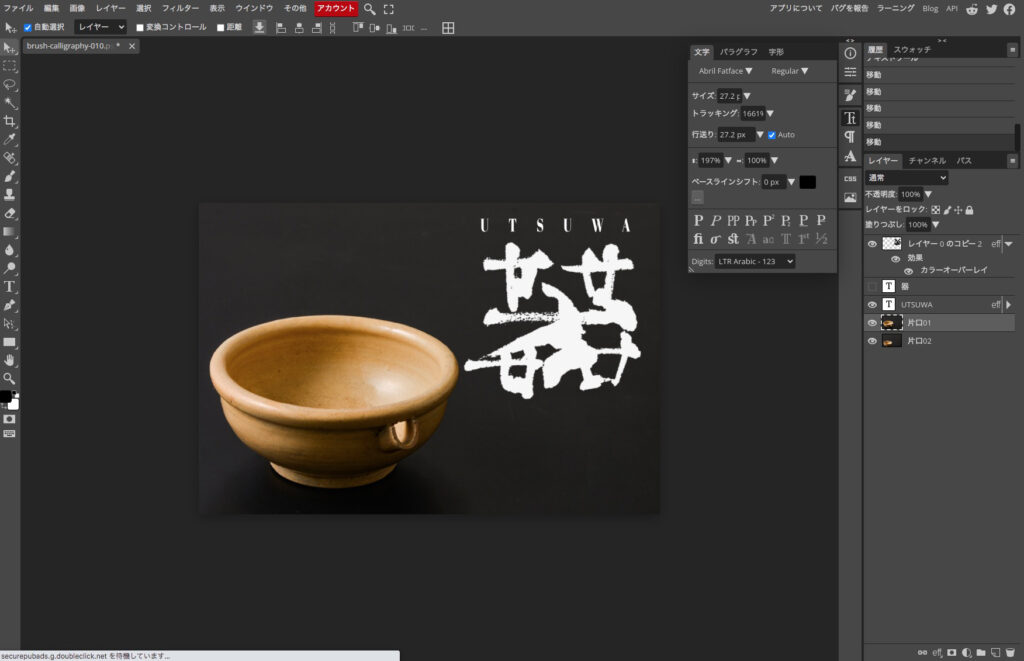Open the フィルター menu

pos(180,8)
